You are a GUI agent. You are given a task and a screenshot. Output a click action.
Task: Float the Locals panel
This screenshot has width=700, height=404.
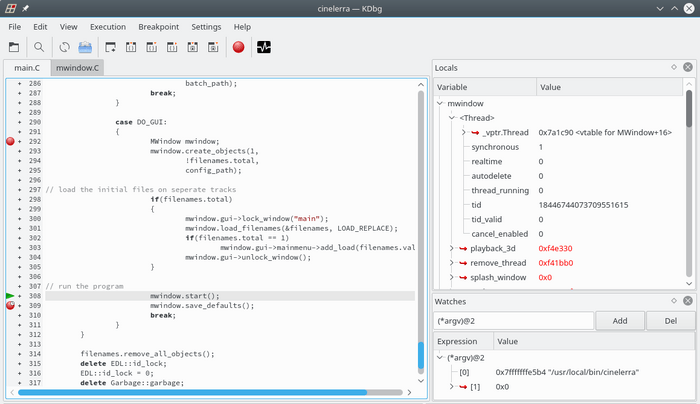(x=674, y=67)
